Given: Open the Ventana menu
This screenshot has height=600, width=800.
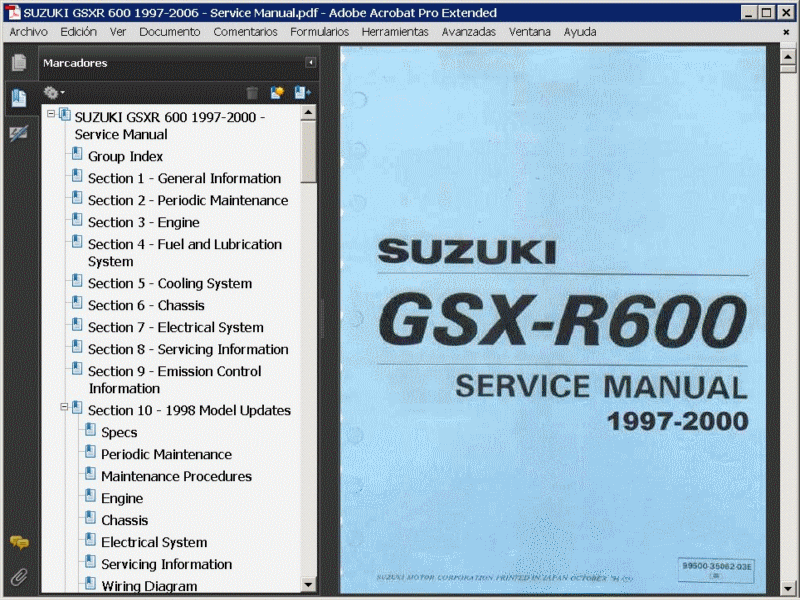Looking at the screenshot, I should [530, 32].
